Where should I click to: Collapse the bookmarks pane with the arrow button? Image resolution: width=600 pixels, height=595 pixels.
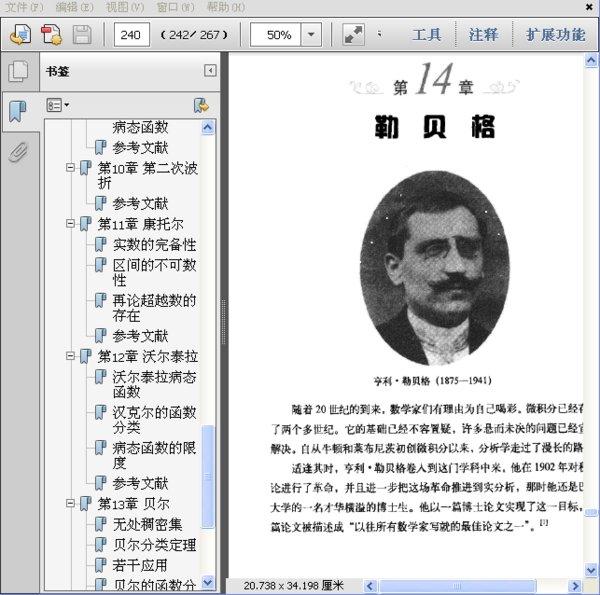coord(210,71)
